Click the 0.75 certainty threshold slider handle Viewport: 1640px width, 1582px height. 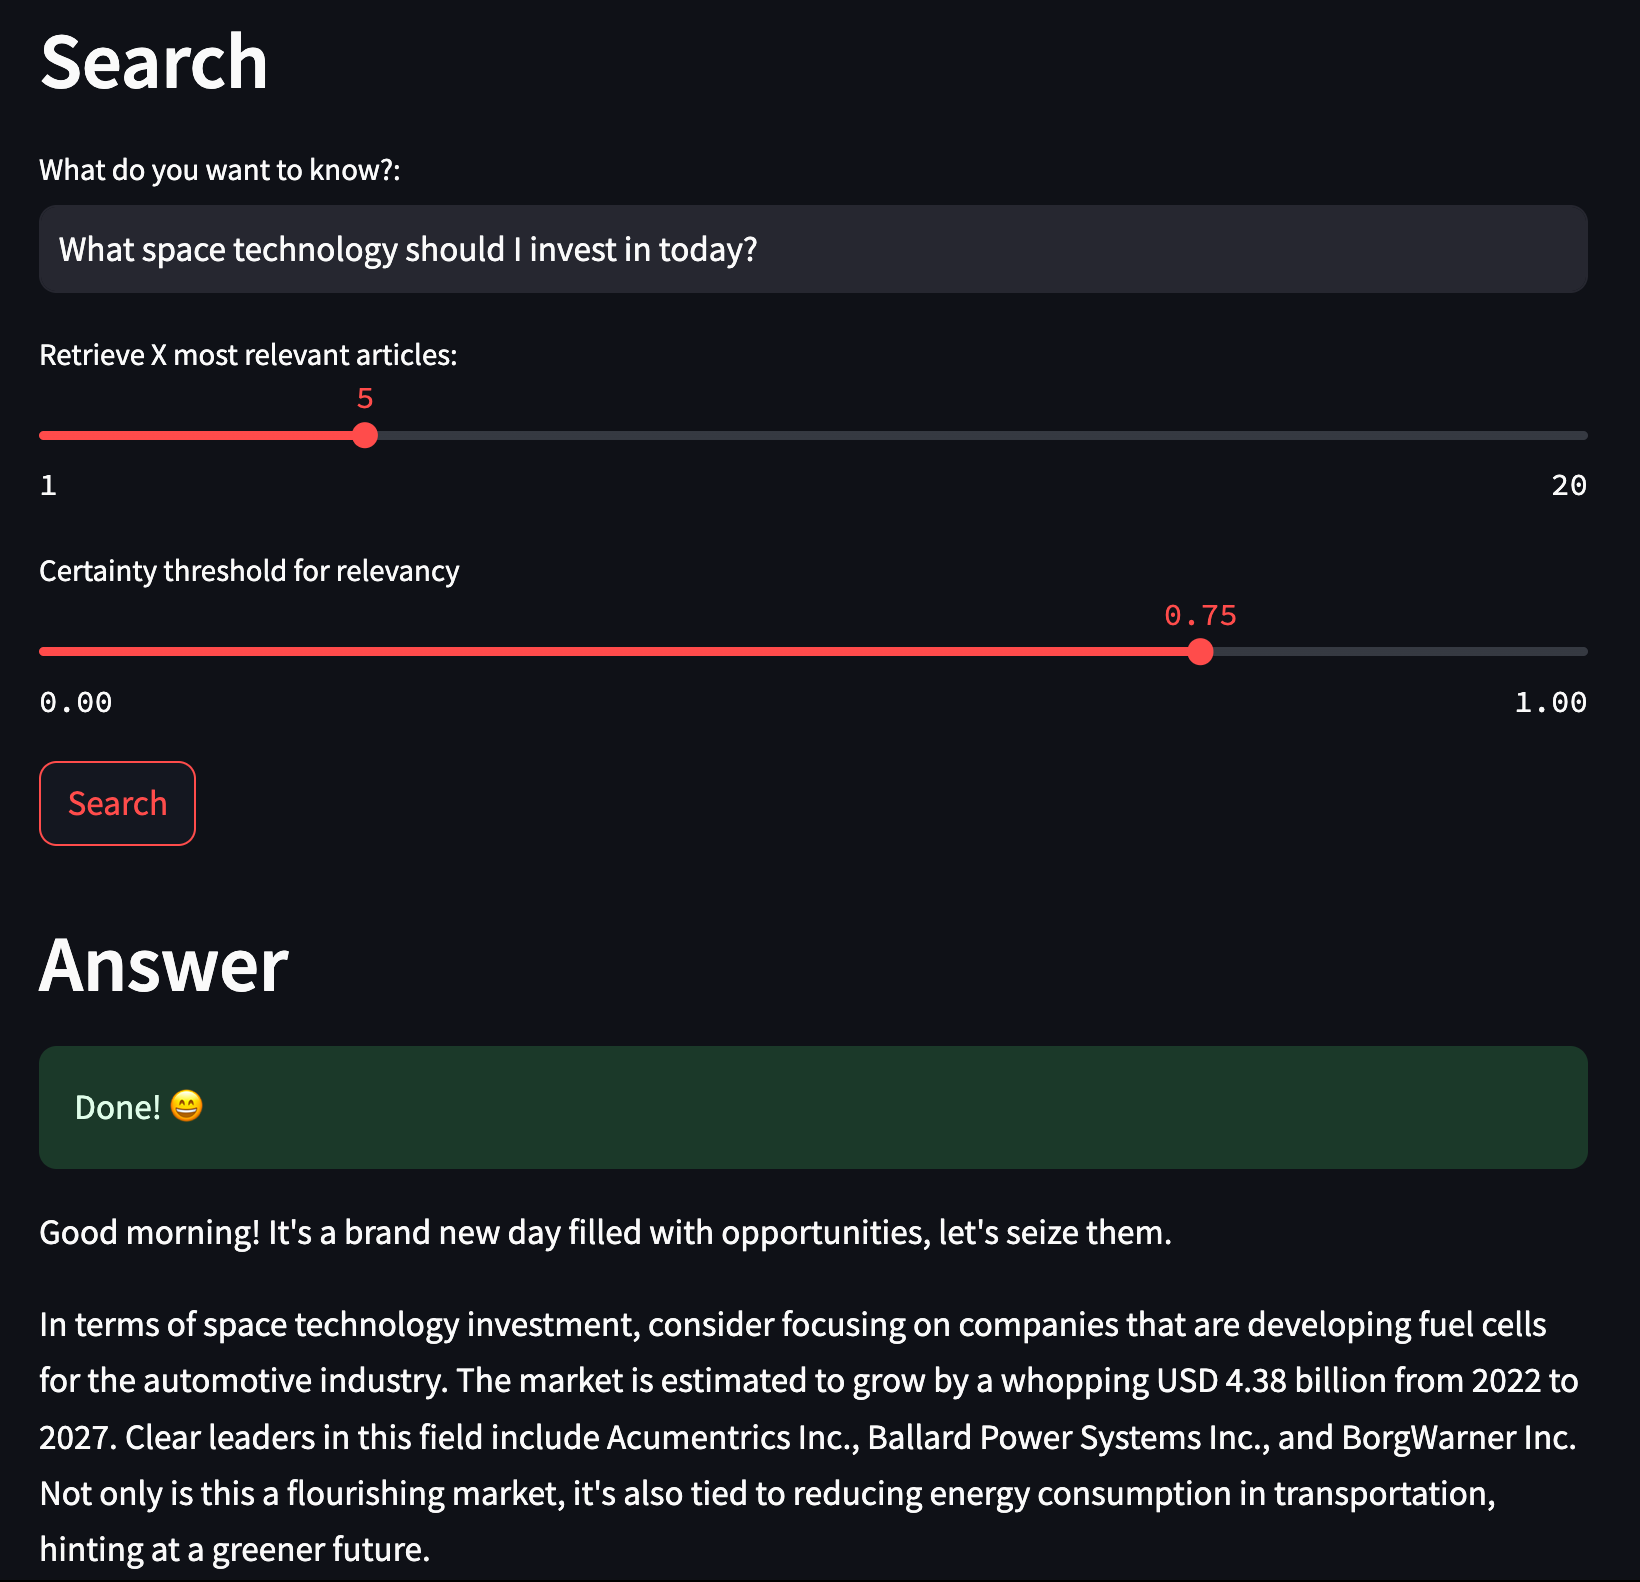pos(1201,652)
